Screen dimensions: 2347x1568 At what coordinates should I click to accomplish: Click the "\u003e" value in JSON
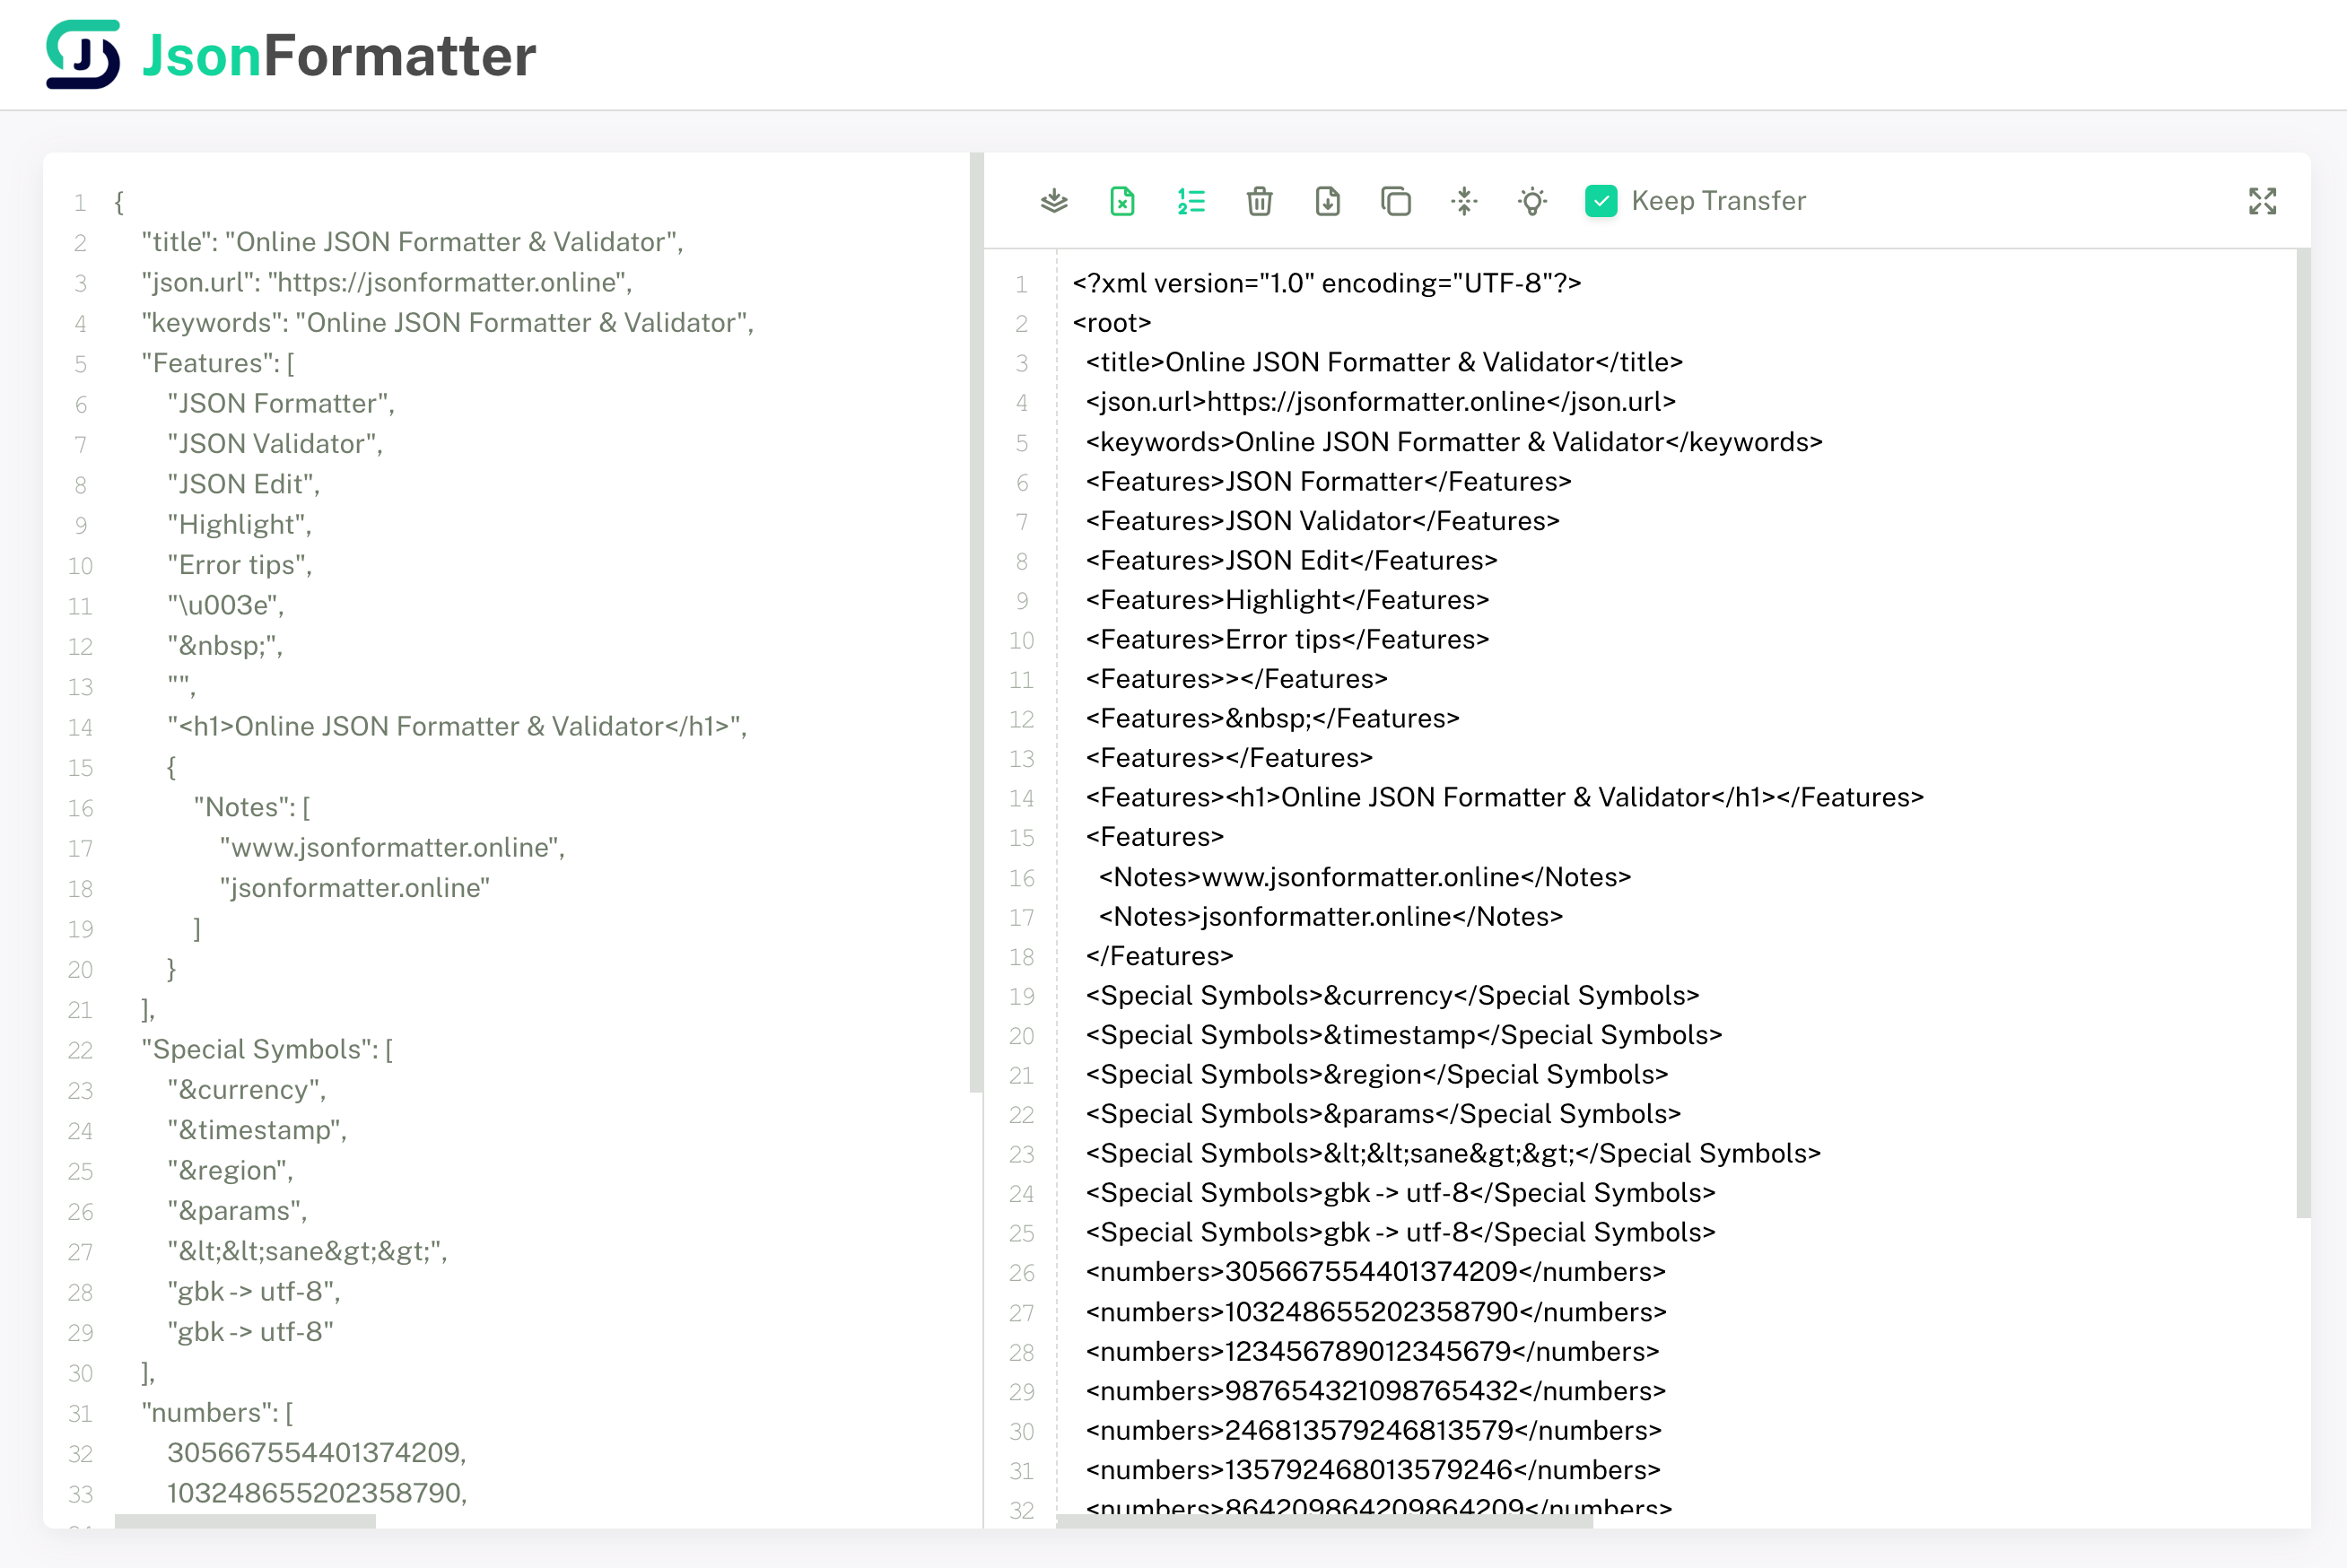point(226,605)
